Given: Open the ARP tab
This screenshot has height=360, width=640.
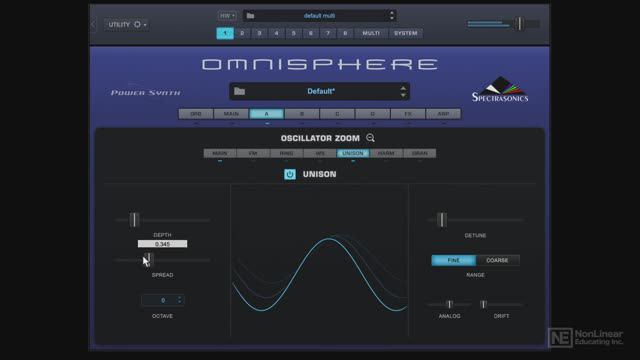Looking at the screenshot, I should pyautogui.click(x=443, y=114).
